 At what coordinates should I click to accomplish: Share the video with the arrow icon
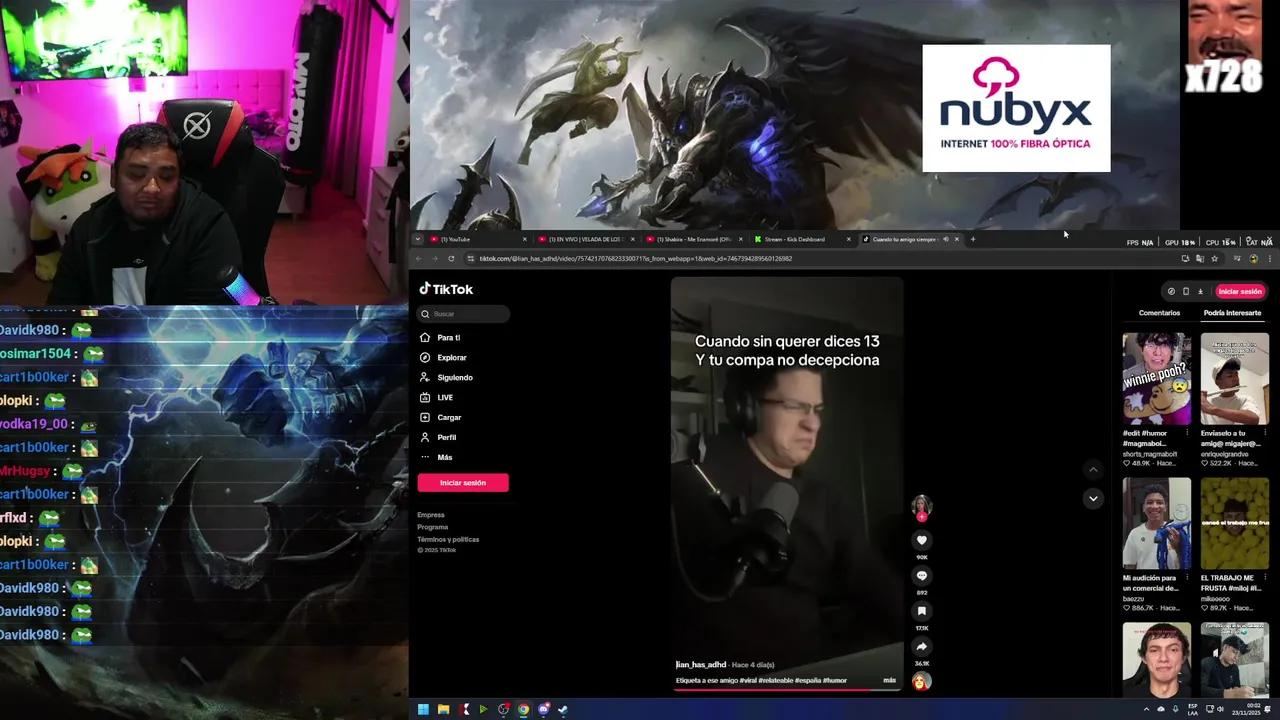tap(921, 647)
